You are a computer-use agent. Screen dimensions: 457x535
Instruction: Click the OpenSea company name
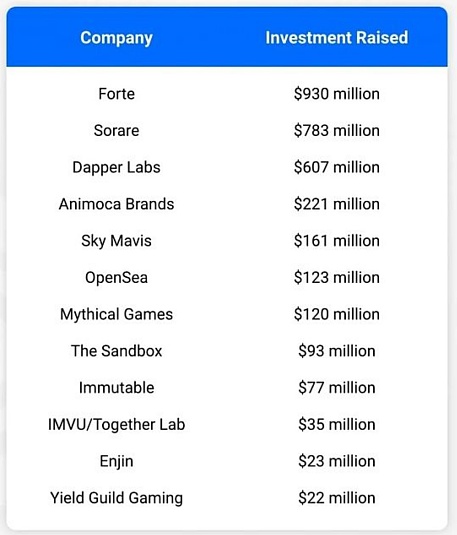116,278
